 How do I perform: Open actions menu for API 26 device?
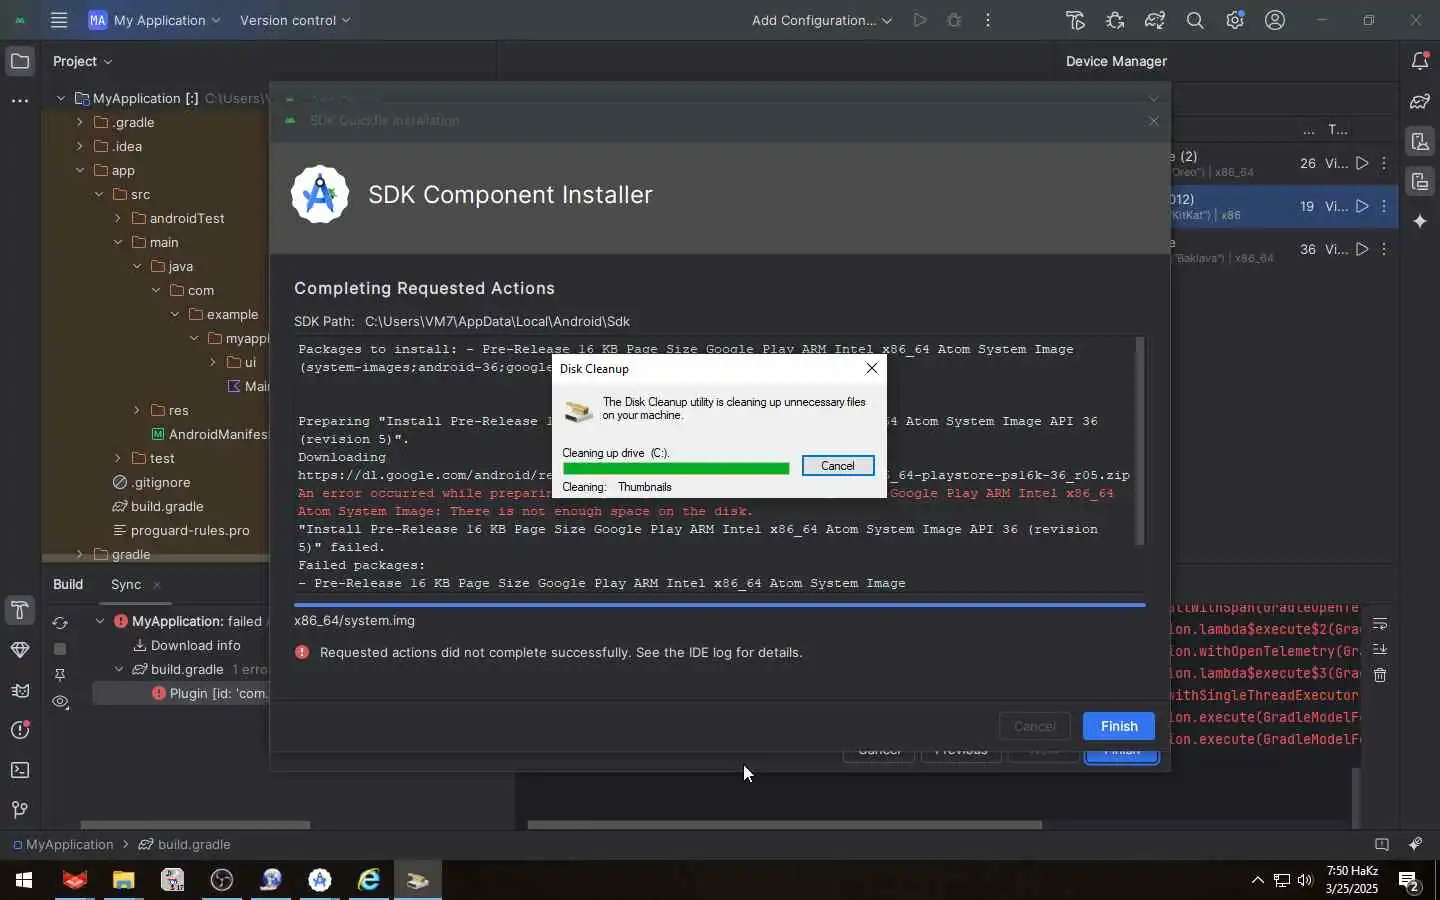pyautogui.click(x=1384, y=163)
